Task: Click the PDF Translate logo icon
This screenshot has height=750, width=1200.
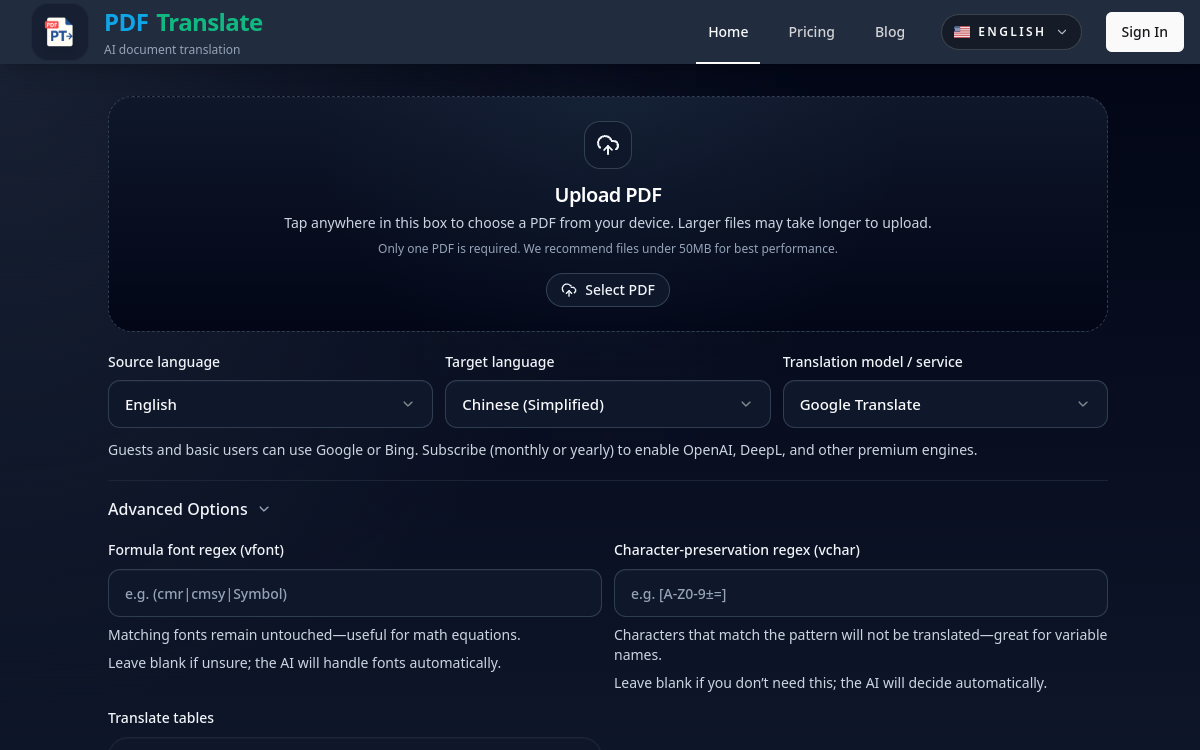Action: pos(60,32)
